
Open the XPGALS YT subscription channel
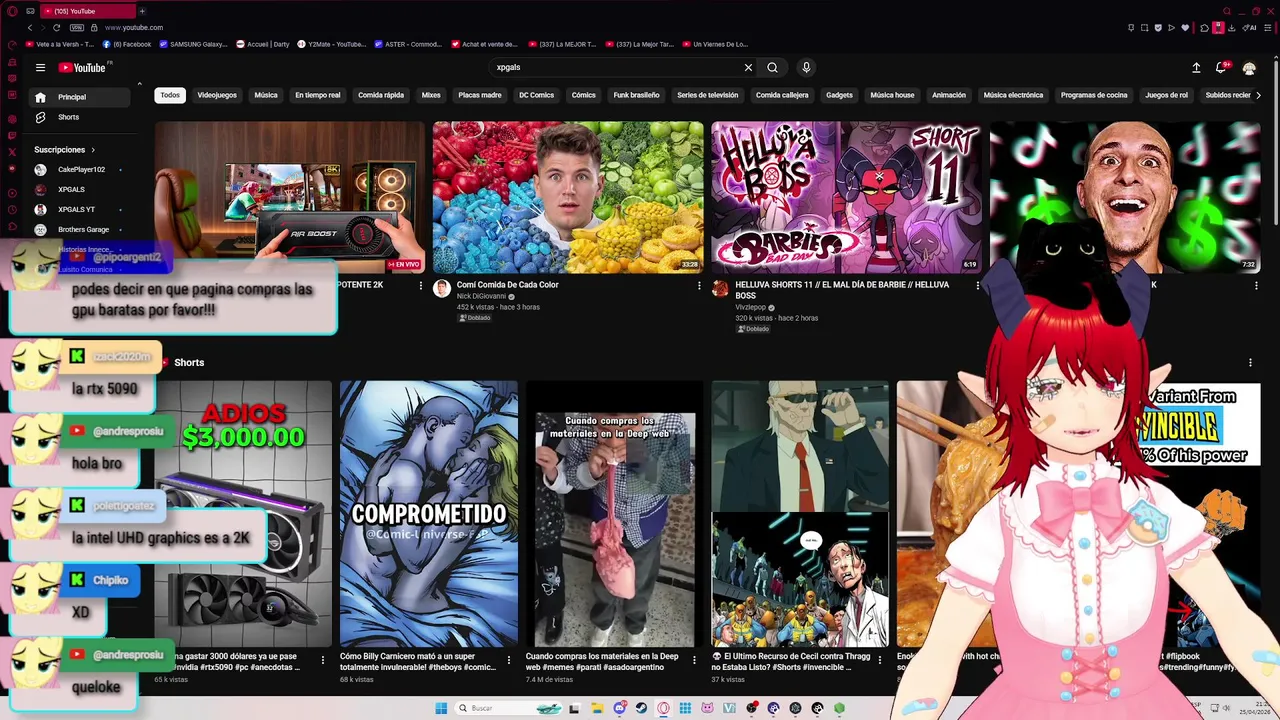(x=78, y=209)
